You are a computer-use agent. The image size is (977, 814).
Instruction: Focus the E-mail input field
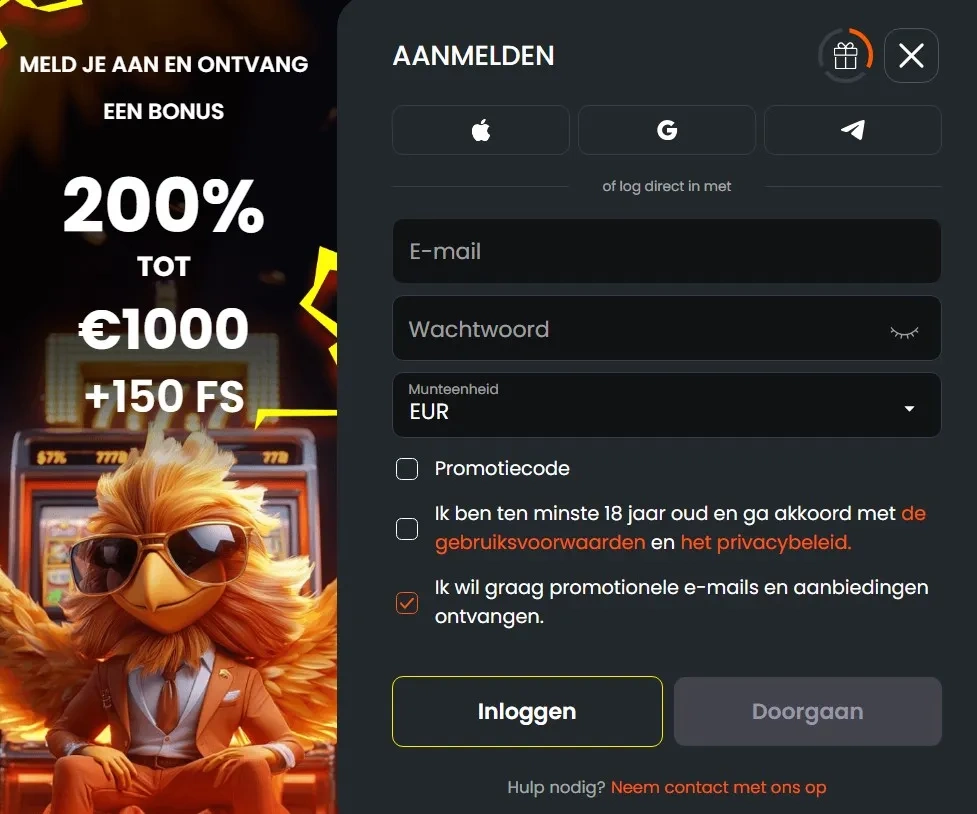(x=667, y=251)
